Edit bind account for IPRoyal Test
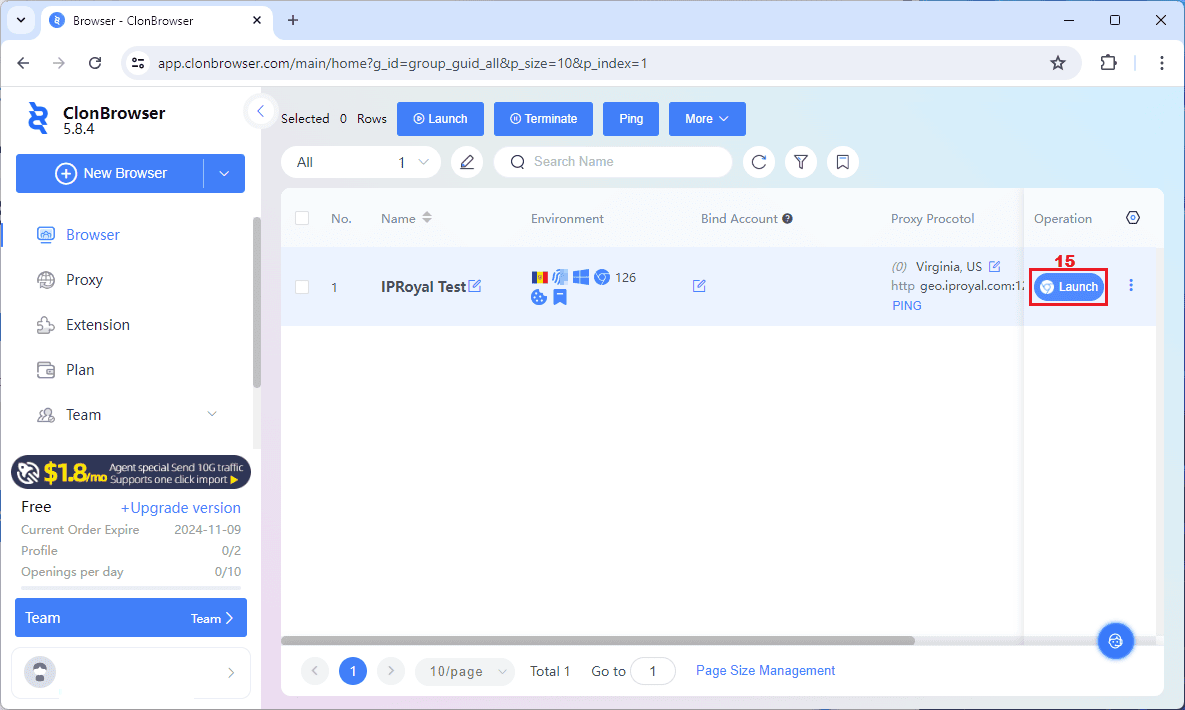The width and height of the screenshot is (1185, 710). (x=699, y=286)
